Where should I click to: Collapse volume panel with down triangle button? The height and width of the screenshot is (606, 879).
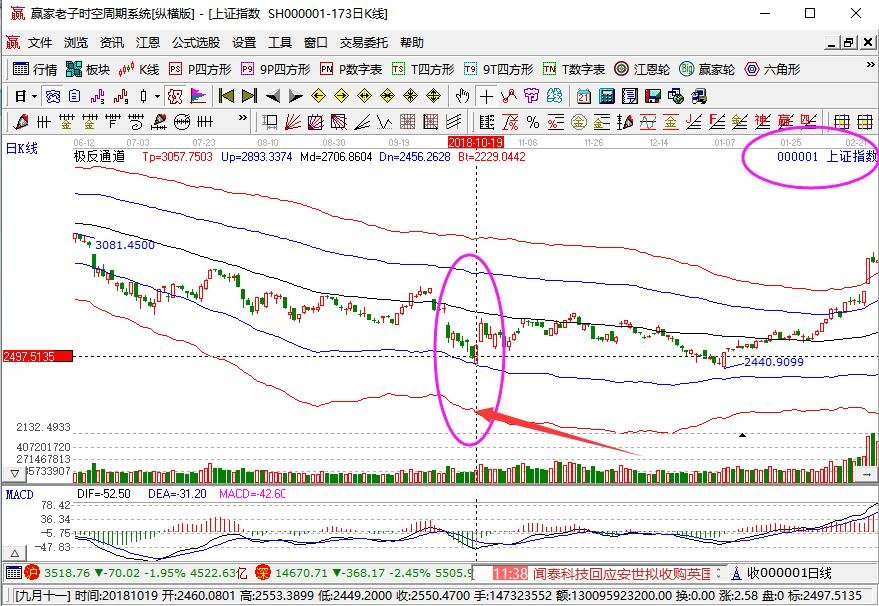(x=15, y=474)
